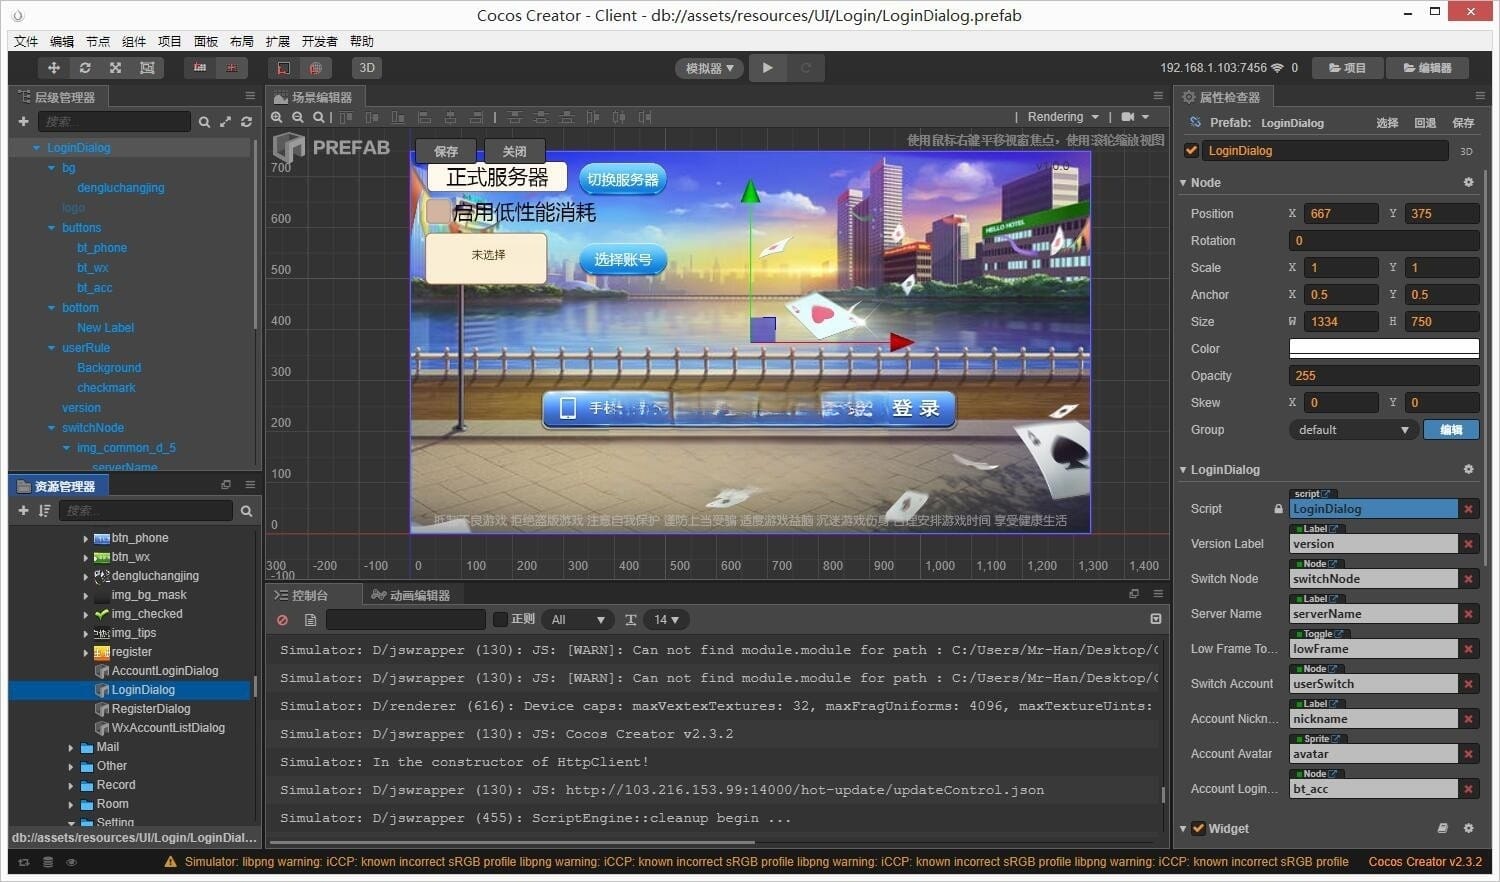
Task: Refresh the hierarchy panel
Action: tap(246, 122)
